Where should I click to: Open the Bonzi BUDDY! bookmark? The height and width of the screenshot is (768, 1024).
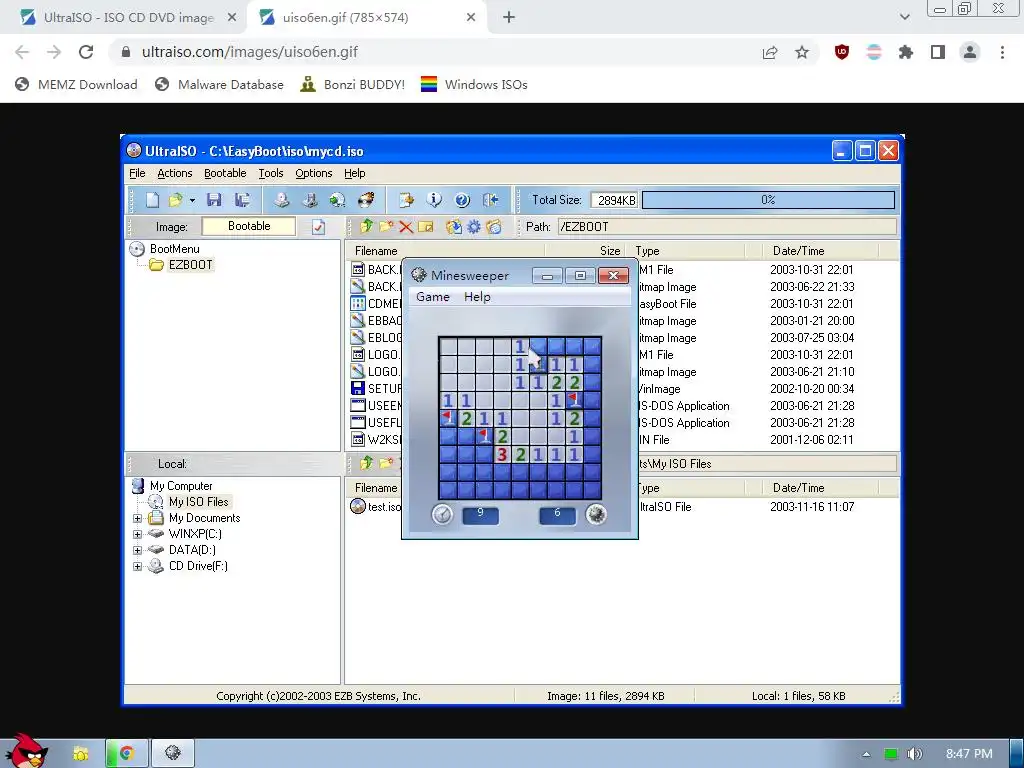[353, 84]
